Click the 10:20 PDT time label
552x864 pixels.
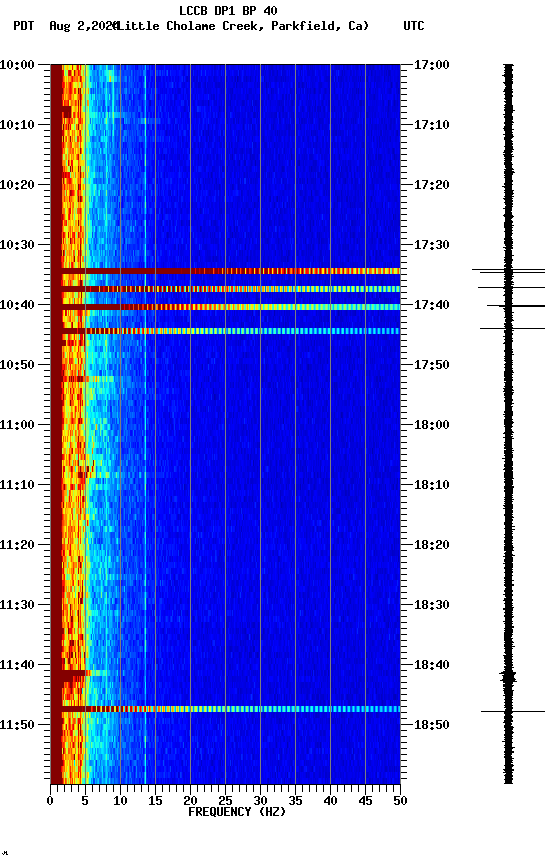(17, 185)
